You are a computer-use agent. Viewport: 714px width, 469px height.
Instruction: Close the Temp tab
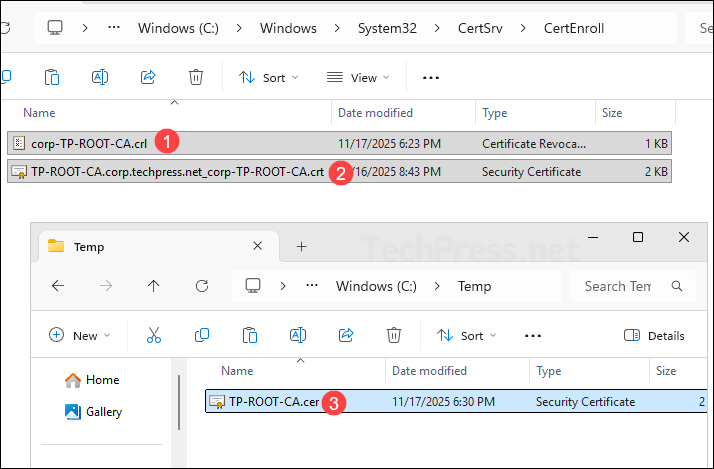(257, 246)
